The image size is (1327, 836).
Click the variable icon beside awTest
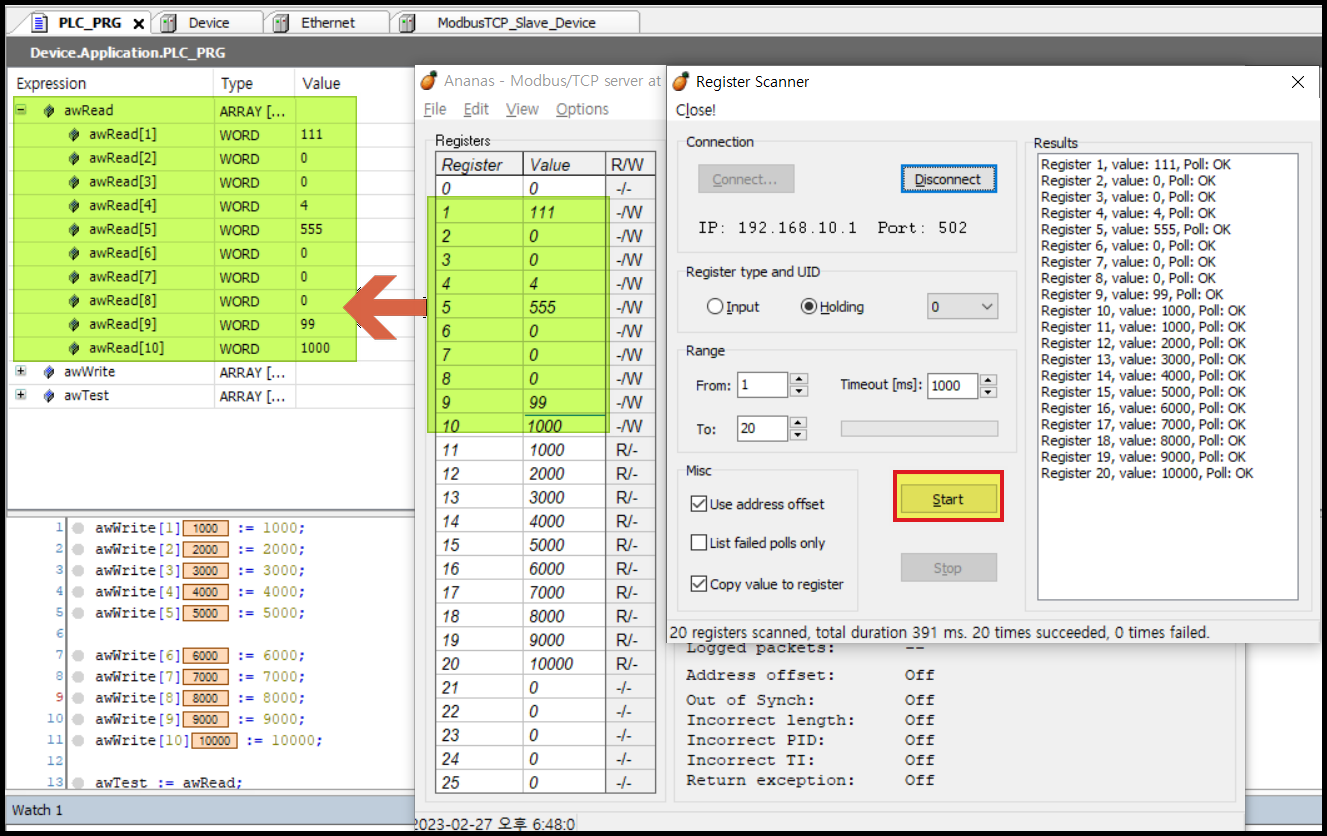click(50, 396)
